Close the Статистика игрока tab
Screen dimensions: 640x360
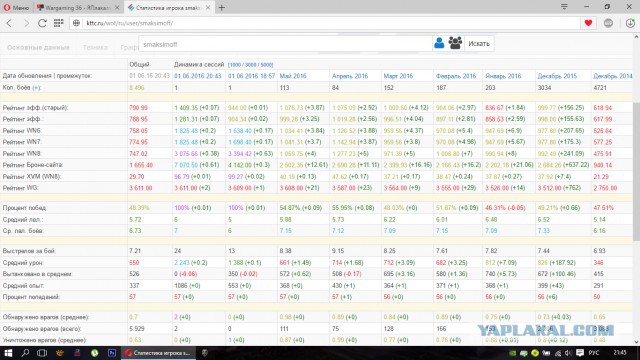pos(208,8)
